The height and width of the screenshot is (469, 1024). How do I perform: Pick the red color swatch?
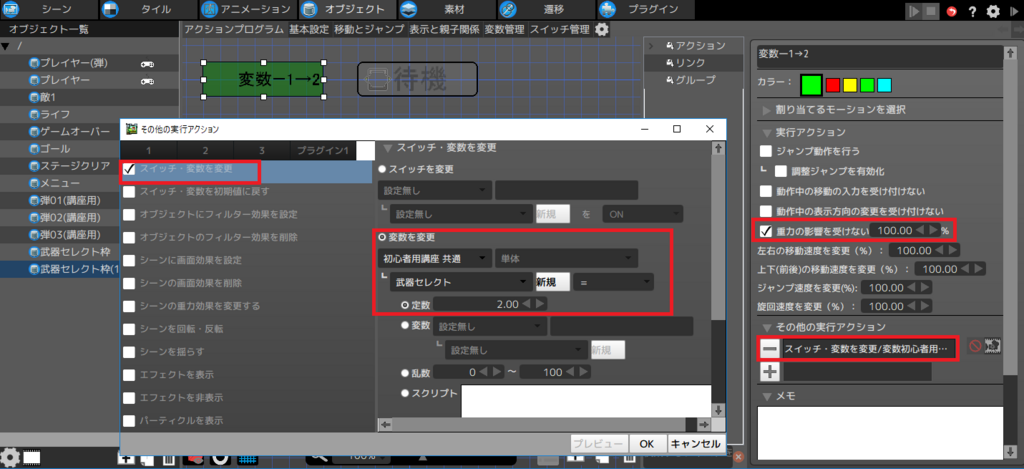point(833,86)
